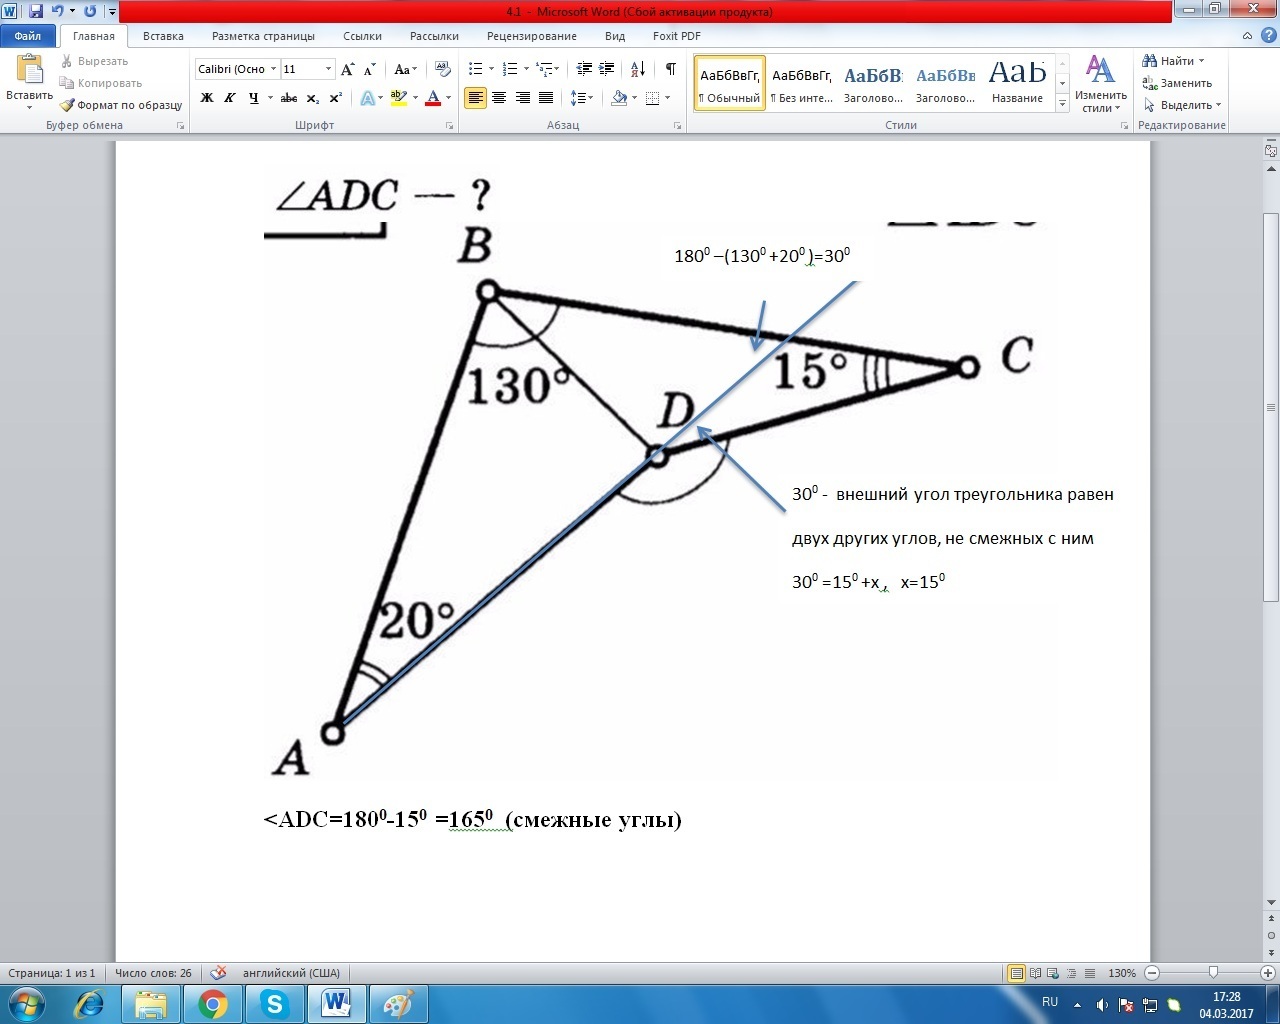Open Paint from the taskbar
The height and width of the screenshot is (1024, 1280).
coord(398,1003)
